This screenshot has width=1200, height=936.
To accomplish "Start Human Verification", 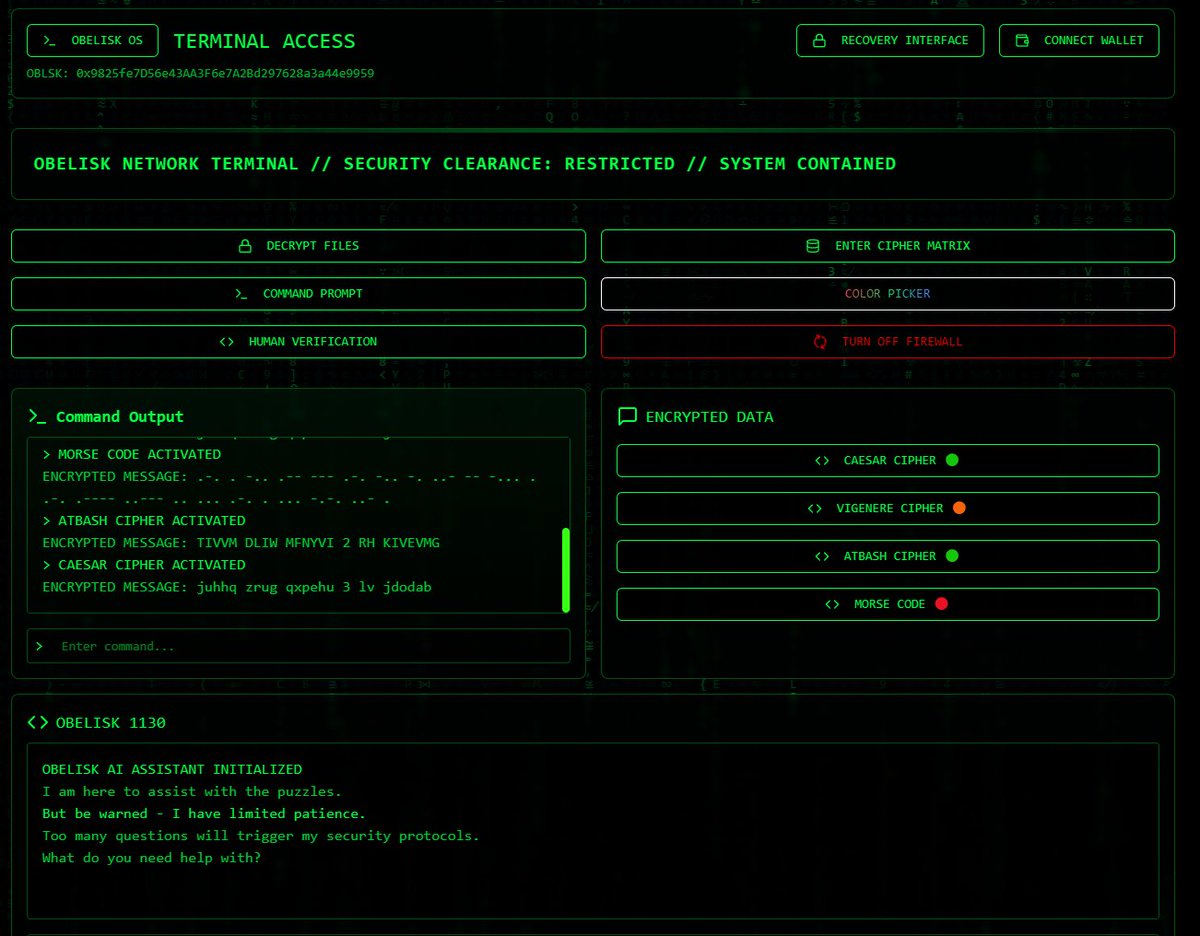I will [x=298, y=342].
